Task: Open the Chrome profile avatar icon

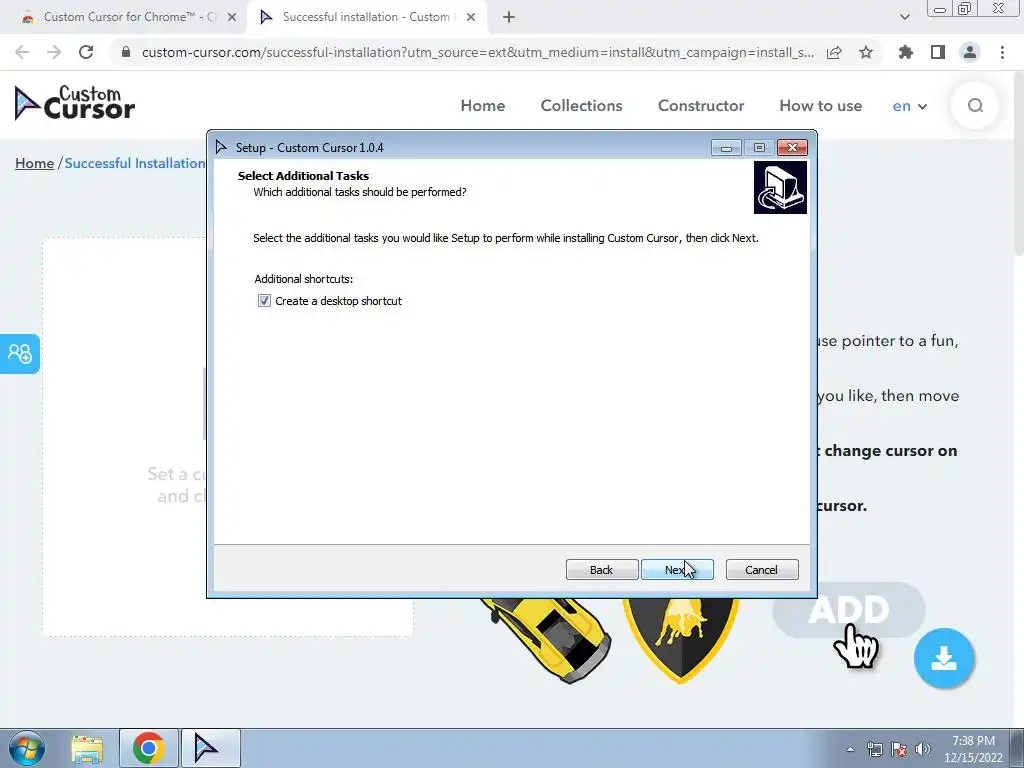Action: [970, 52]
